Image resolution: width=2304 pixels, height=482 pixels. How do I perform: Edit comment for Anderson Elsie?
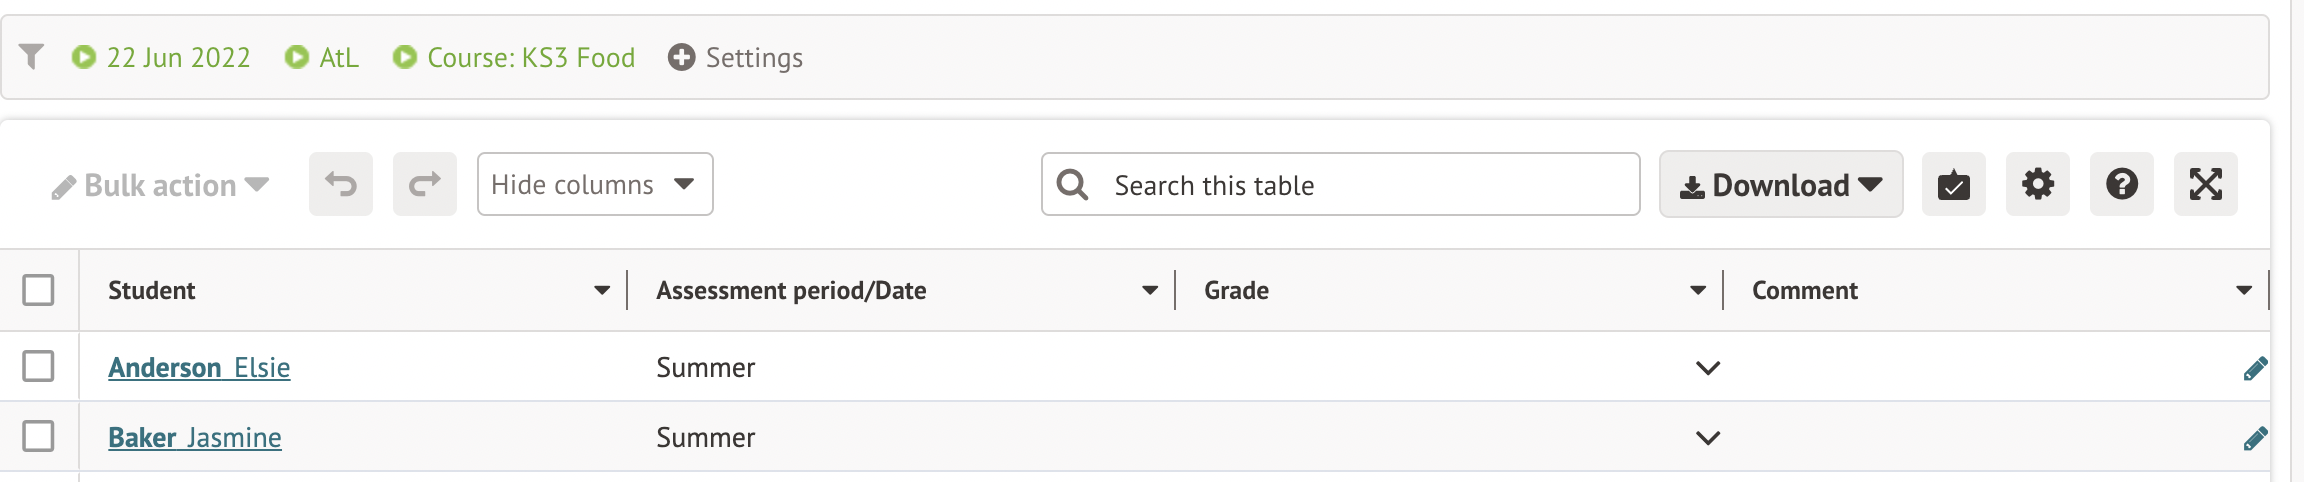click(2254, 369)
